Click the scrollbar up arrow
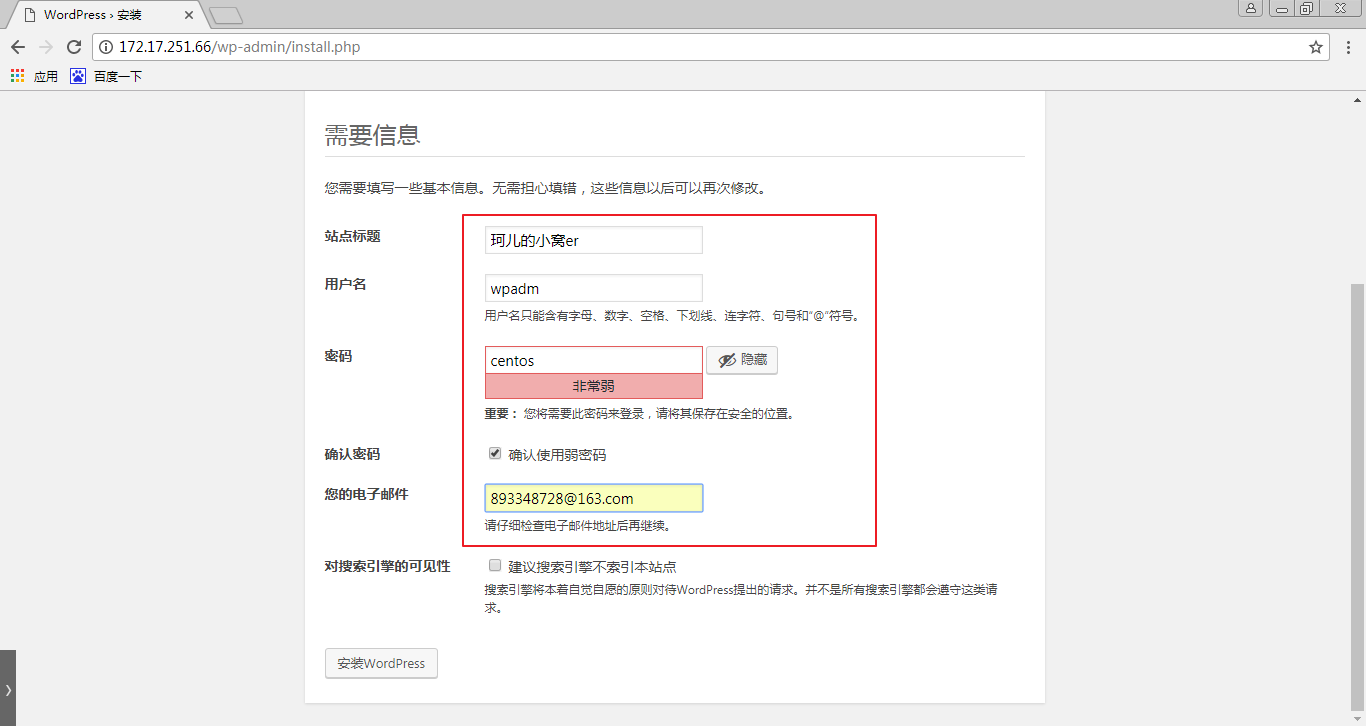1366x726 pixels. click(x=1357, y=99)
